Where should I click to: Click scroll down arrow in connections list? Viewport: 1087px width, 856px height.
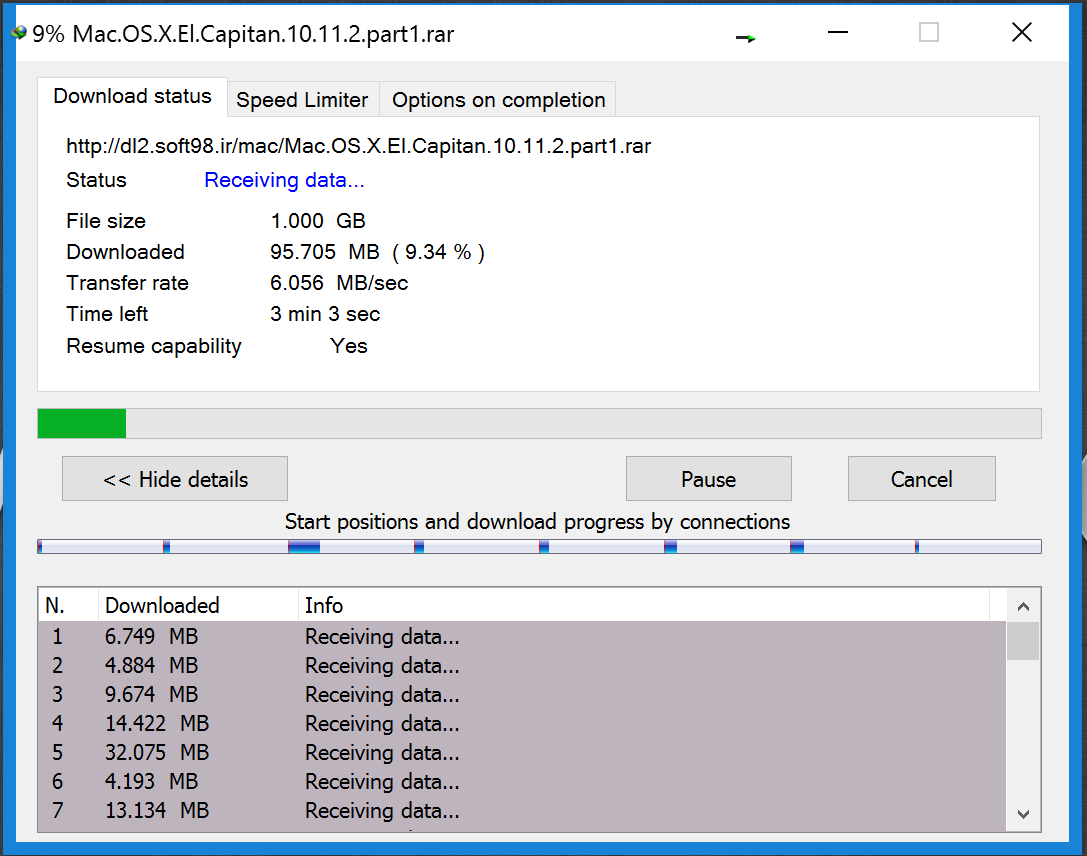coord(1023,814)
